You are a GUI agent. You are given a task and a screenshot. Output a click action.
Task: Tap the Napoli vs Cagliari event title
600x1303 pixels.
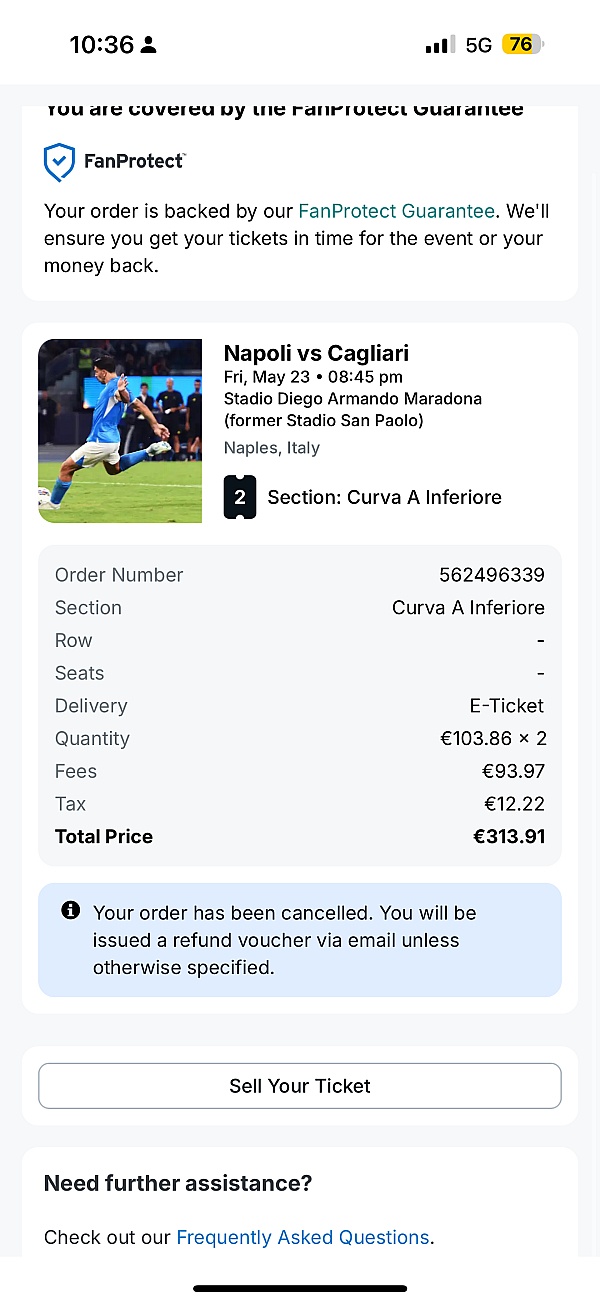pyautogui.click(x=316, y=353)
